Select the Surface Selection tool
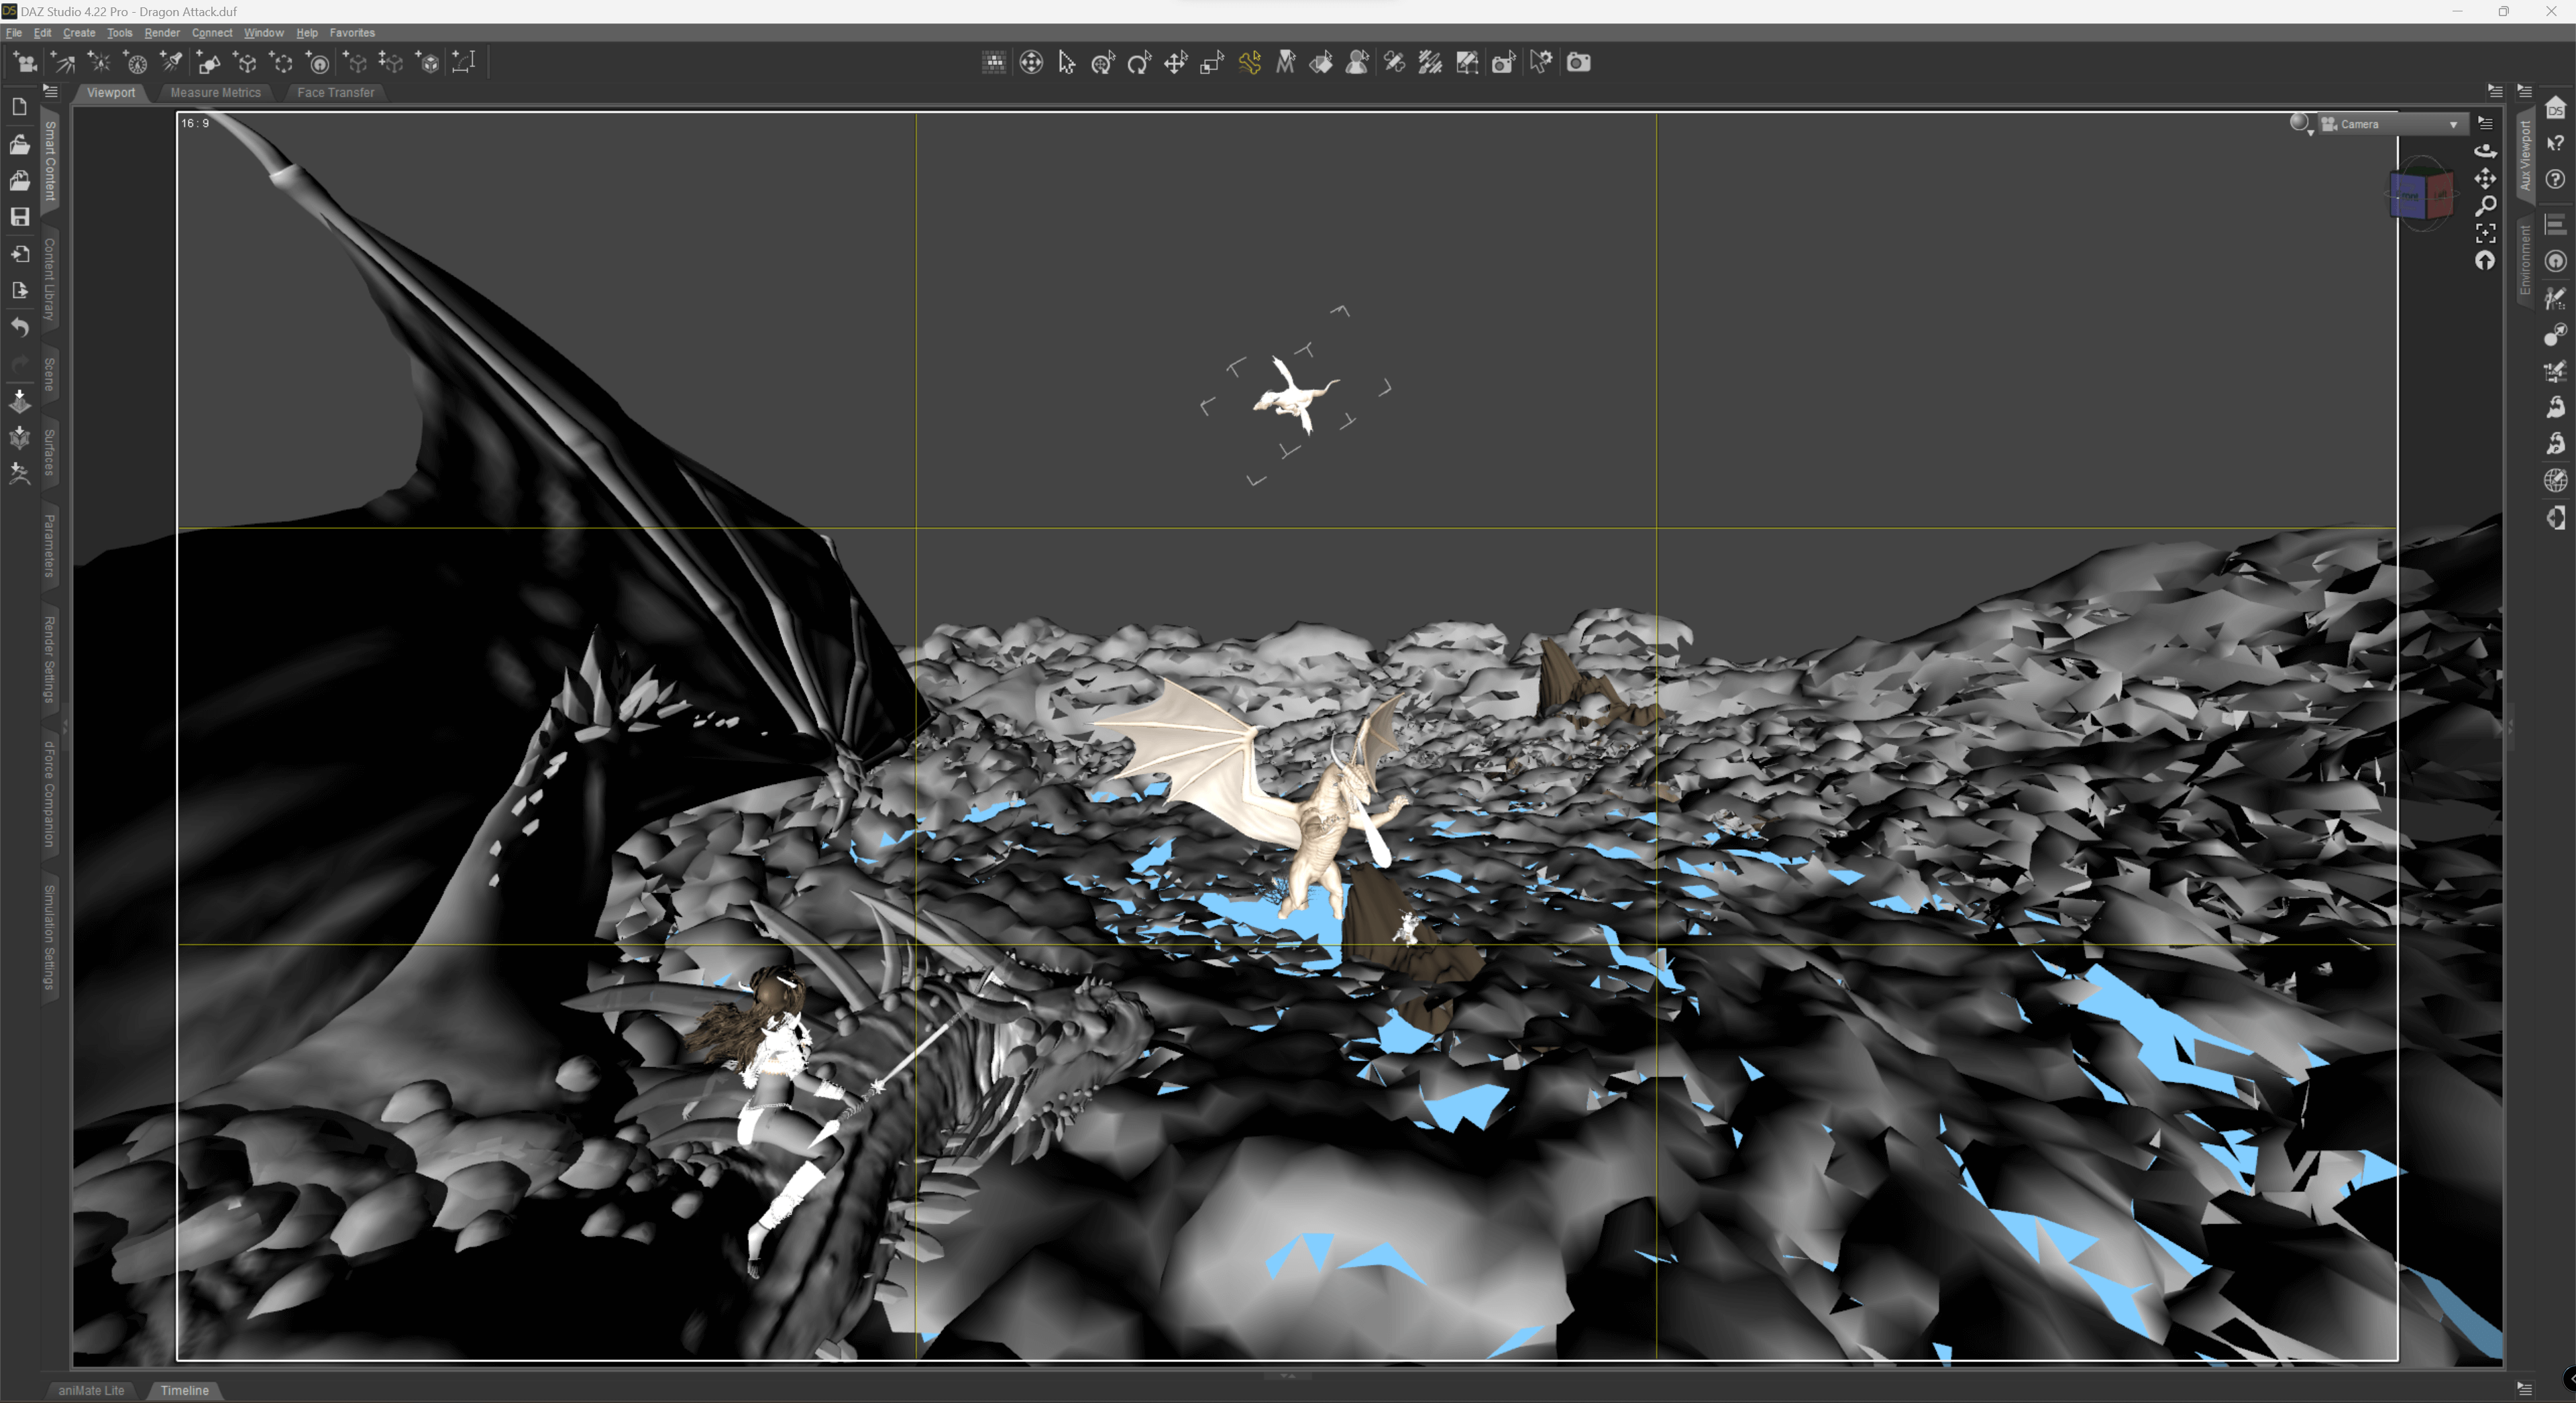 [x=1321, y=63]
